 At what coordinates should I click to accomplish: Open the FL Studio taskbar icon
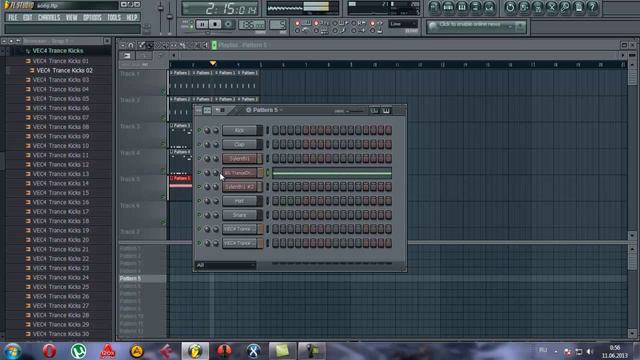coord(195,351)
